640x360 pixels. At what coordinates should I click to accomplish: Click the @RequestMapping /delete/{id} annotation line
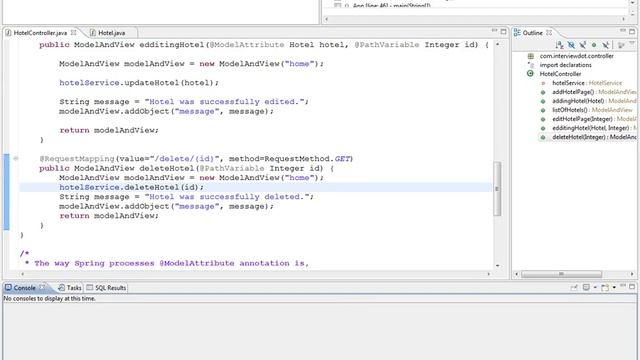pyautogui.click(x=196, y=159)
